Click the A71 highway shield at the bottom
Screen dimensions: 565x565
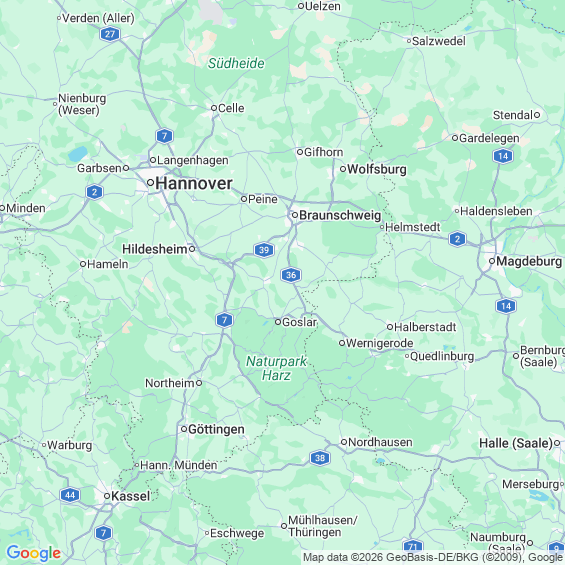[x=413, y=547]
